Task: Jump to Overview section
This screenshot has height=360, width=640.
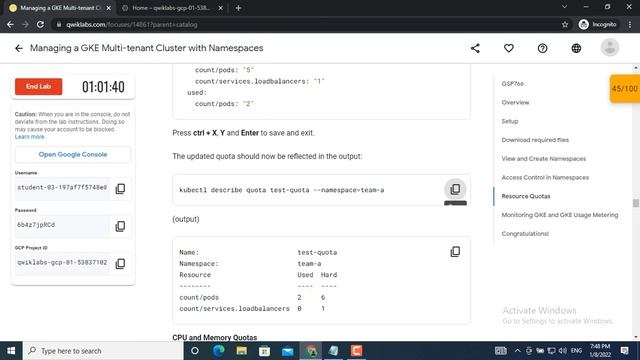Action: [x=515, y=102]
